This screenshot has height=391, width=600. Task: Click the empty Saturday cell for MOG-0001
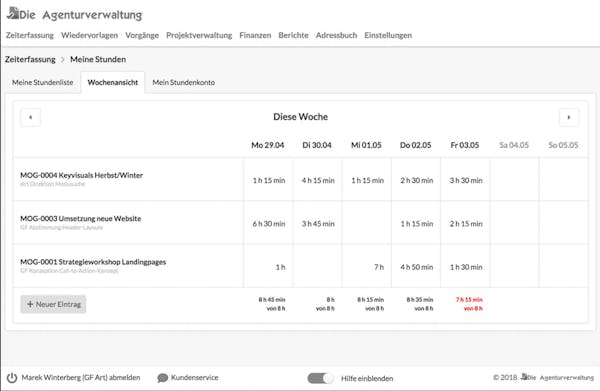coord(514,266)
